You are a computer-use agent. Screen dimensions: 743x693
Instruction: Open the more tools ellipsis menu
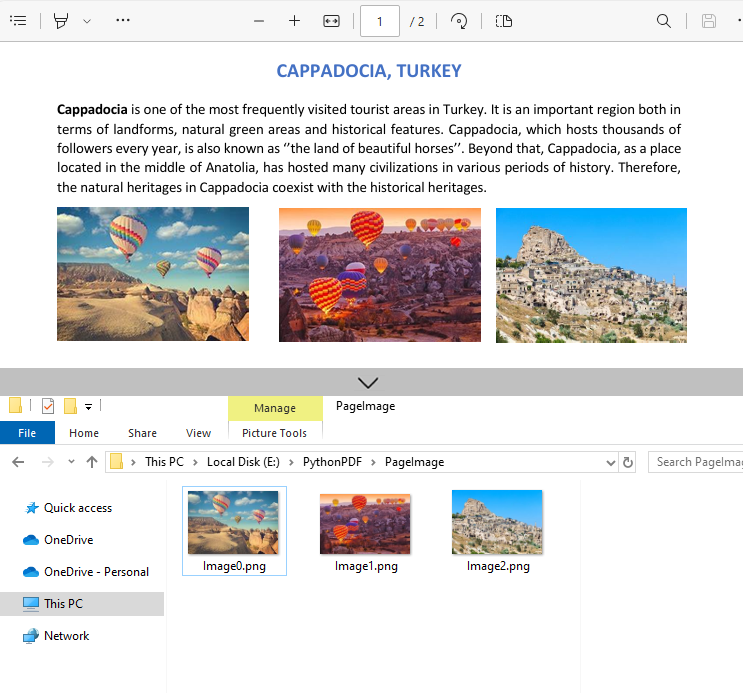pyautogui.click(x=123, y=21)
